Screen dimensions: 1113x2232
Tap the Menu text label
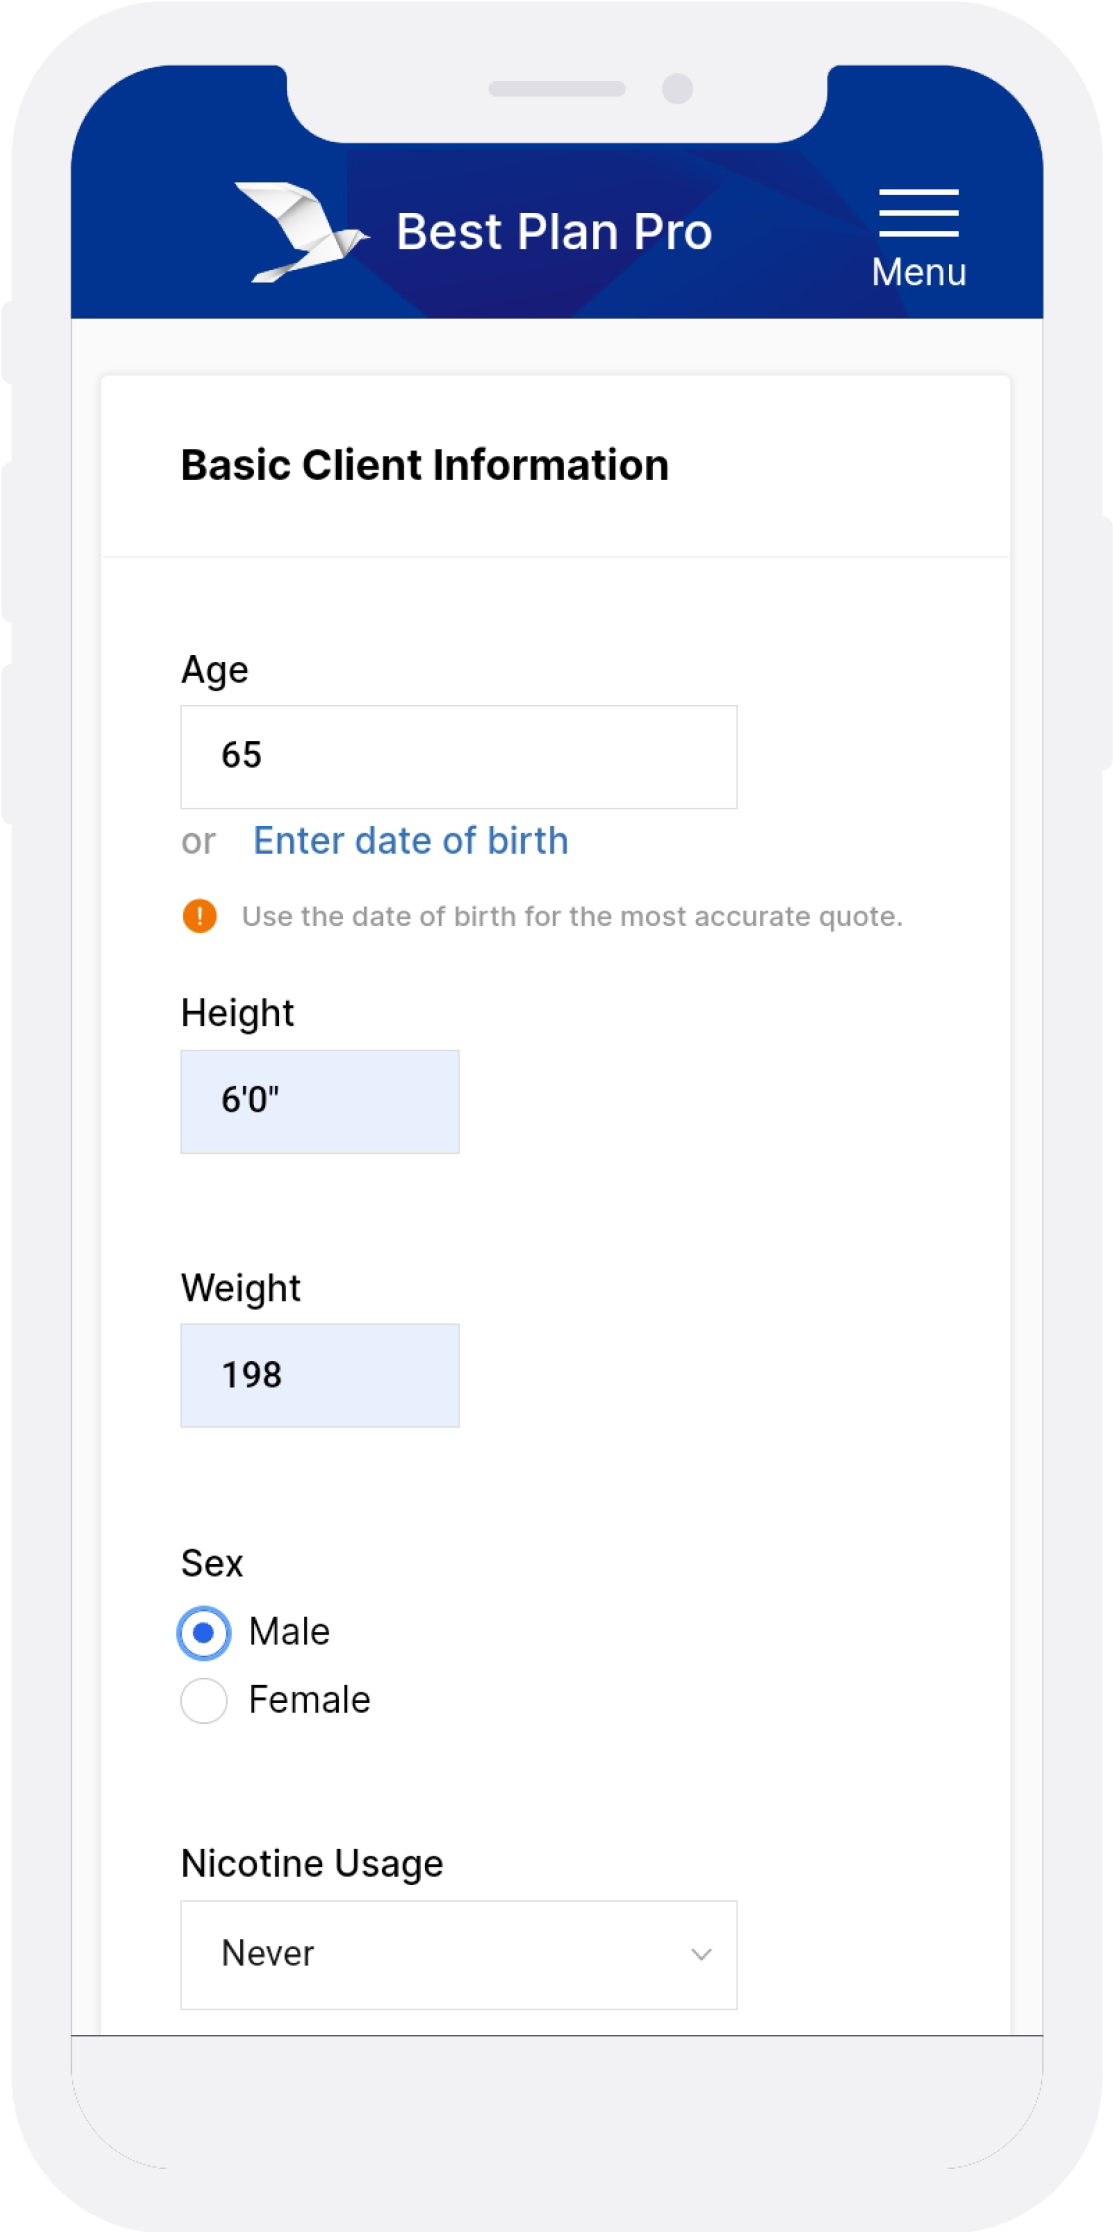pyautogui.click(x=918, y=272)
